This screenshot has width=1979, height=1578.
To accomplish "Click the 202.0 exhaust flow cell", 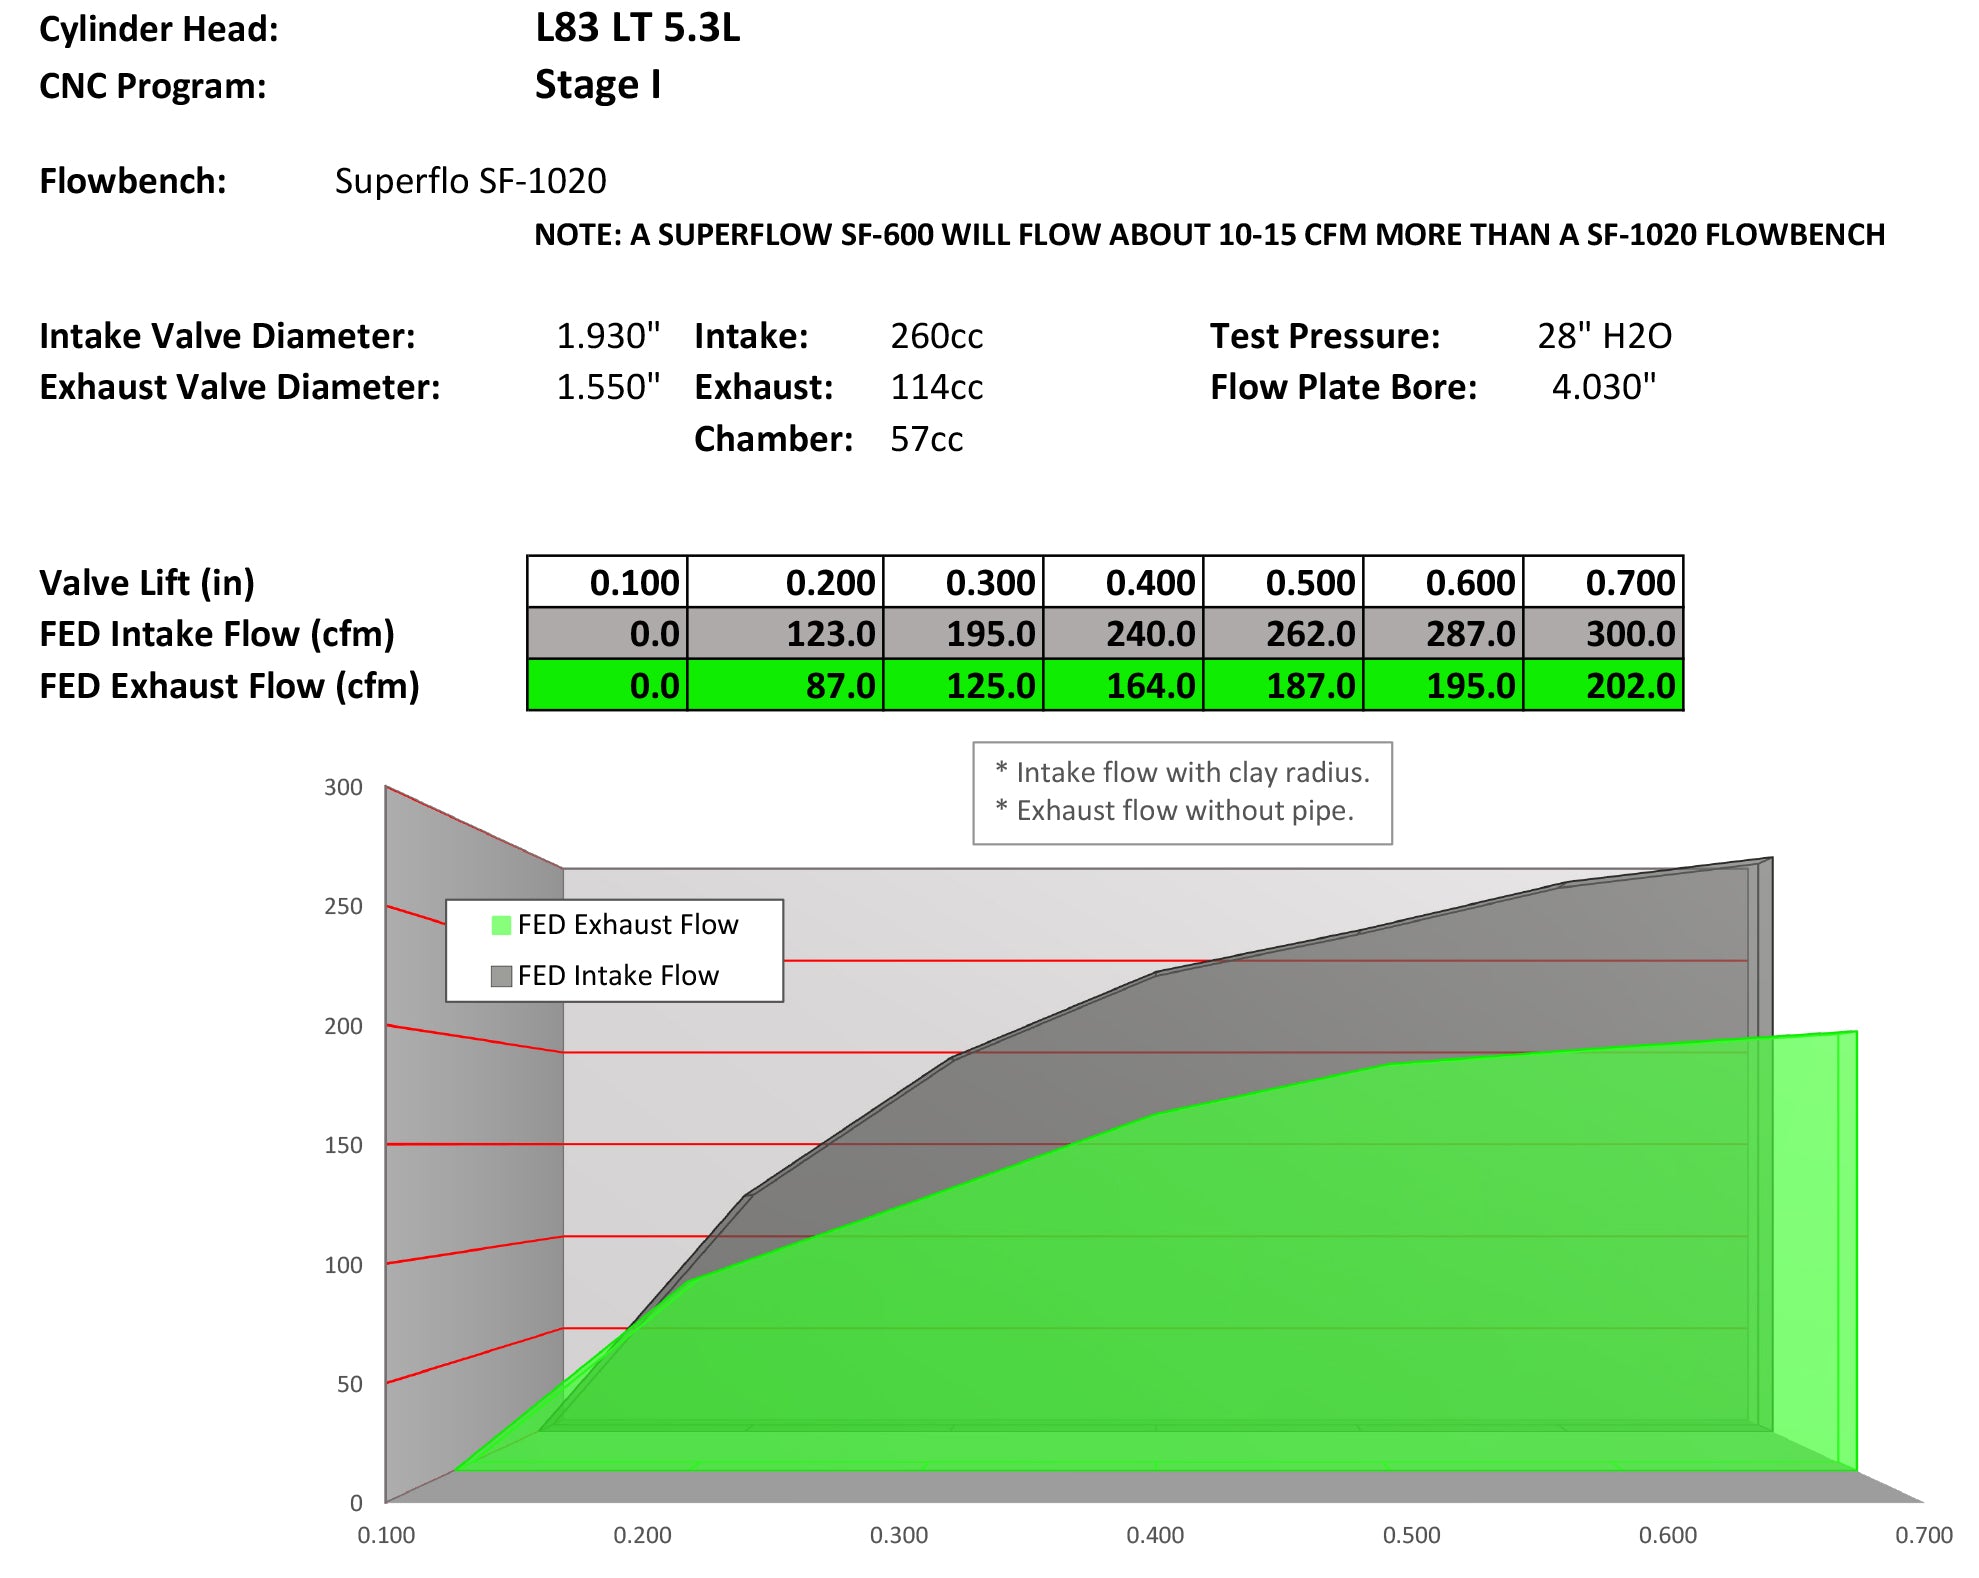I will (1603, 686).
